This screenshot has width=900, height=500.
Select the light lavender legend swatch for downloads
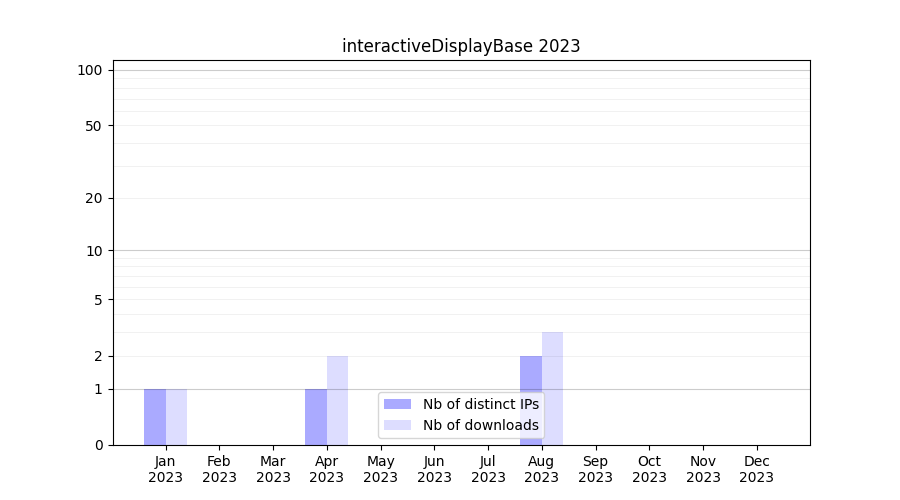tap(397, 425)
